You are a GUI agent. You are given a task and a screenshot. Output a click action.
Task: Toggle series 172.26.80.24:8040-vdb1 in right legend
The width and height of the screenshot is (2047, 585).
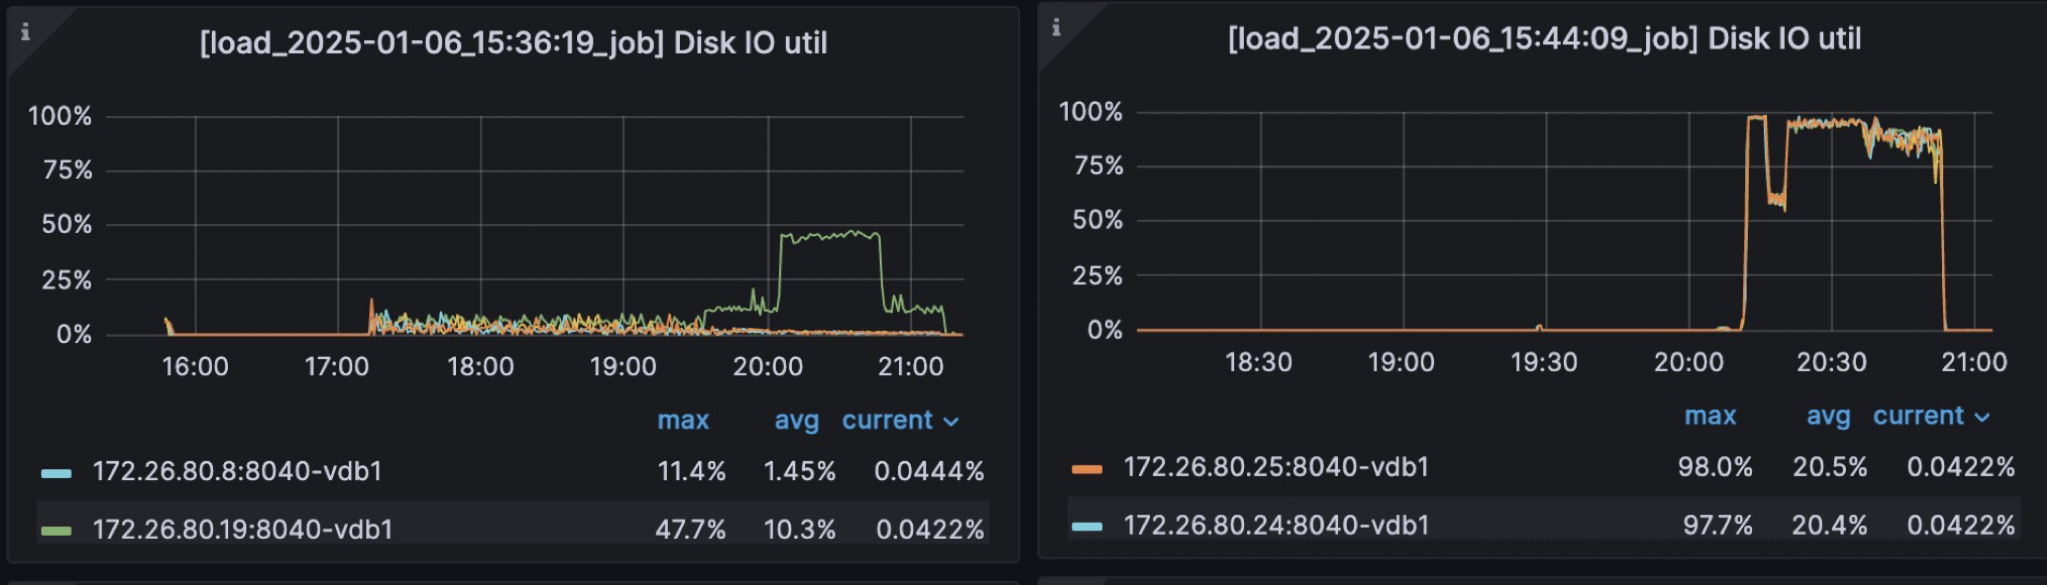pos(1276,525)
